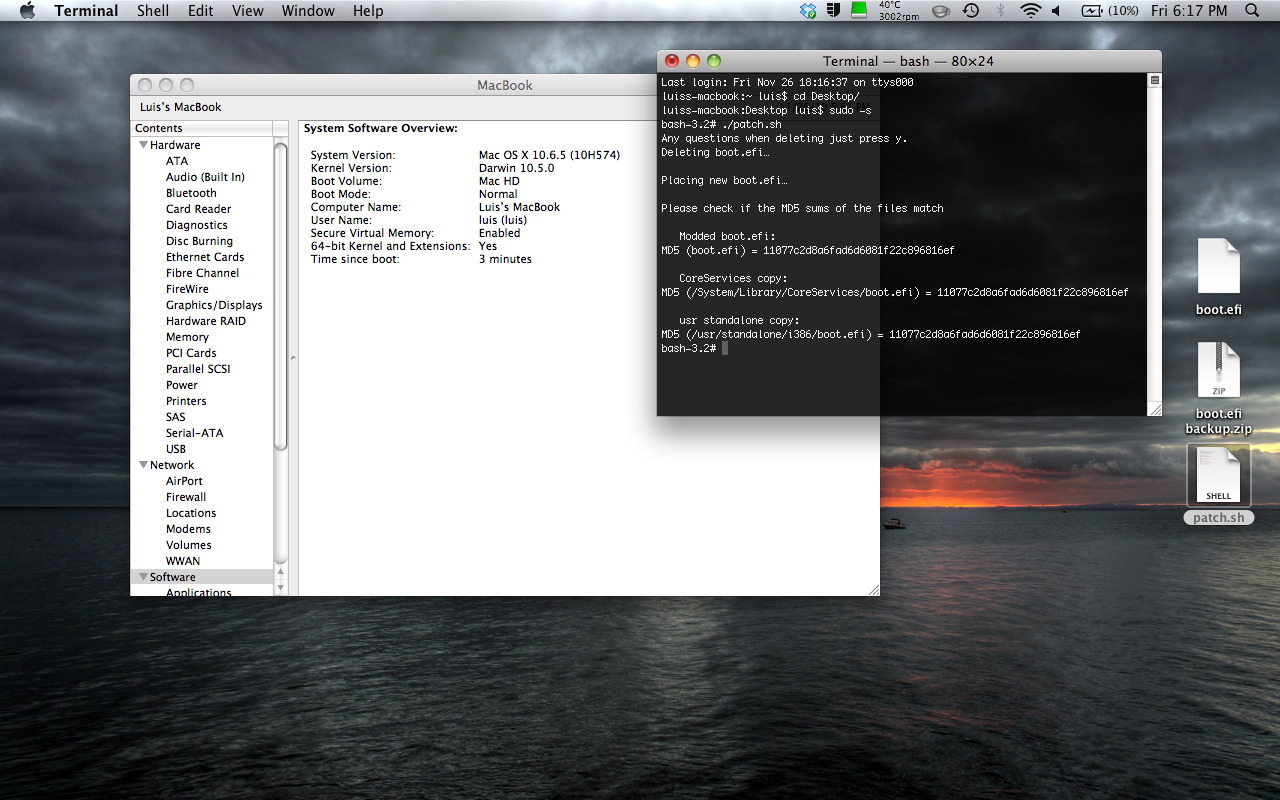Select Diagnostics item

[x=197, y=225]
